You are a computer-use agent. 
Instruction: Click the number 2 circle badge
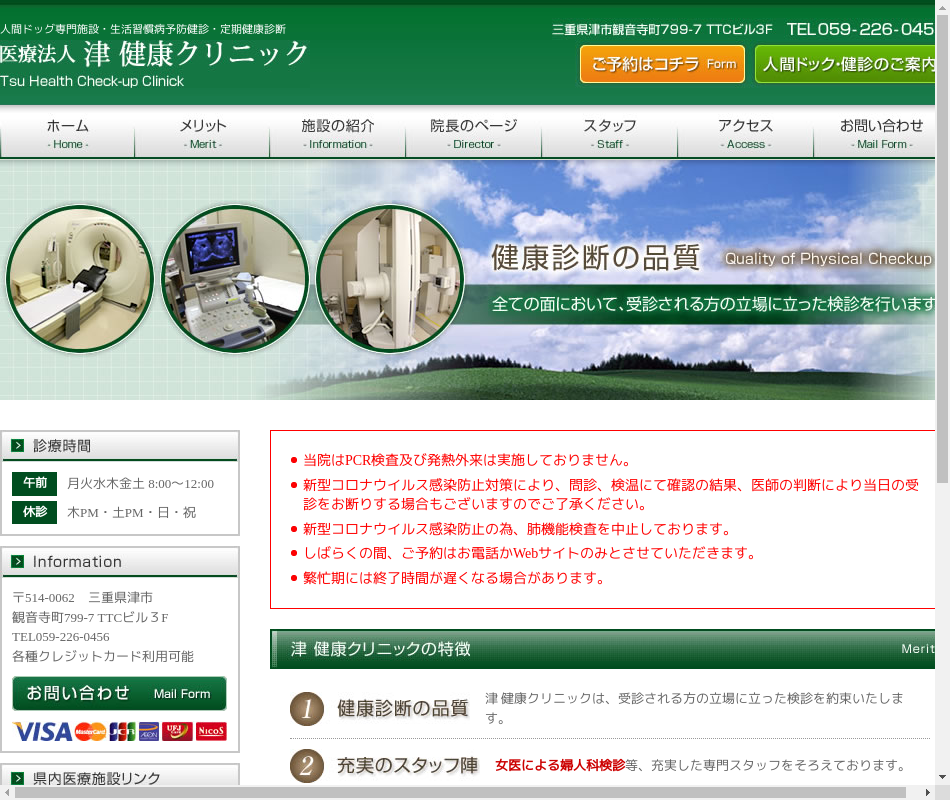coord(307,766)
